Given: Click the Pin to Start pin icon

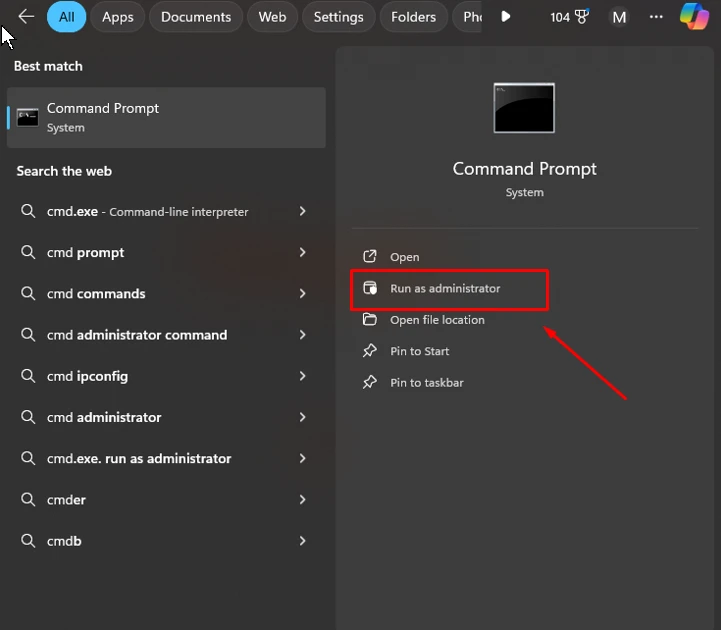Looking at the screenshot, I should coord(370,350).
